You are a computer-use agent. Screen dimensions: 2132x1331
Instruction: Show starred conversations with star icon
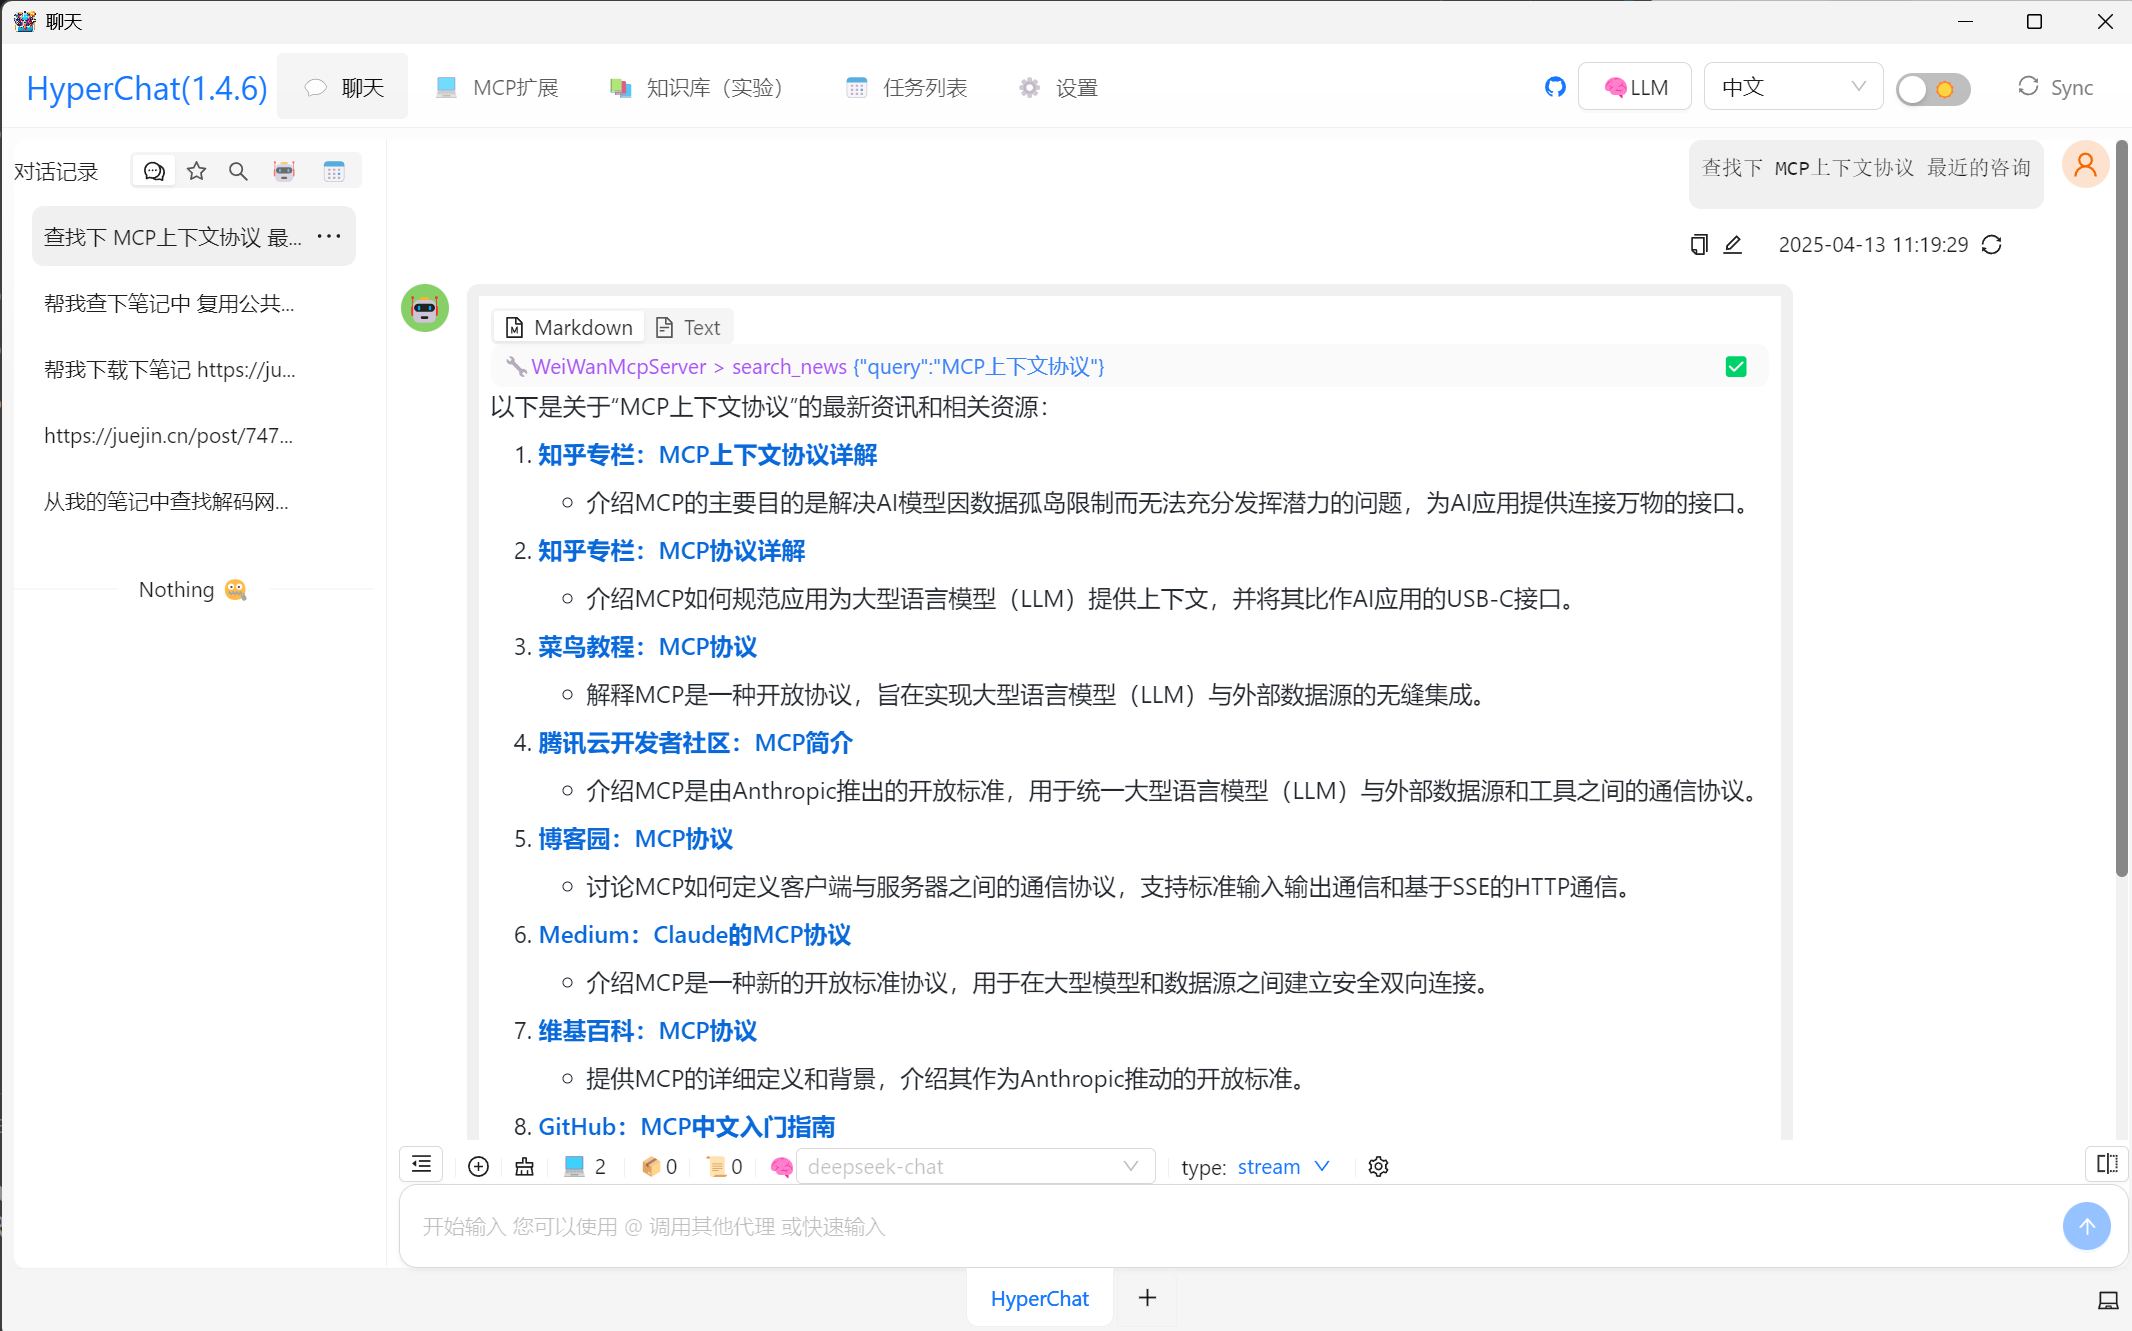point(197,171)
